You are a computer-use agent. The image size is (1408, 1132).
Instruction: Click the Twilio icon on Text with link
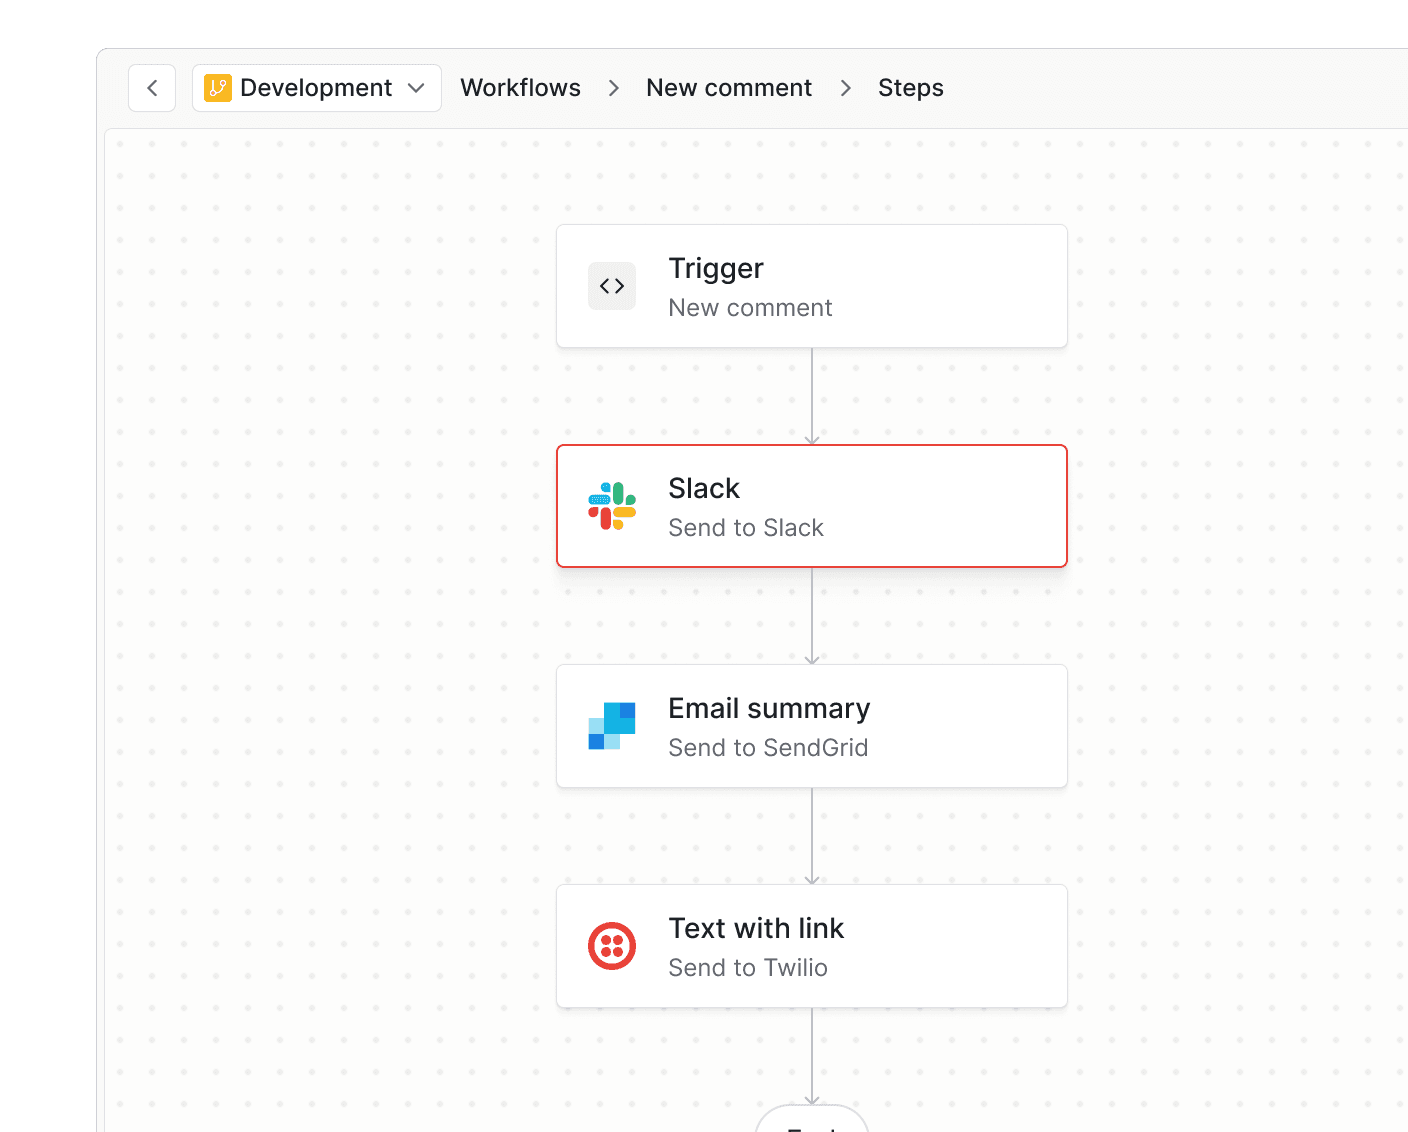[x=611, y=946]
